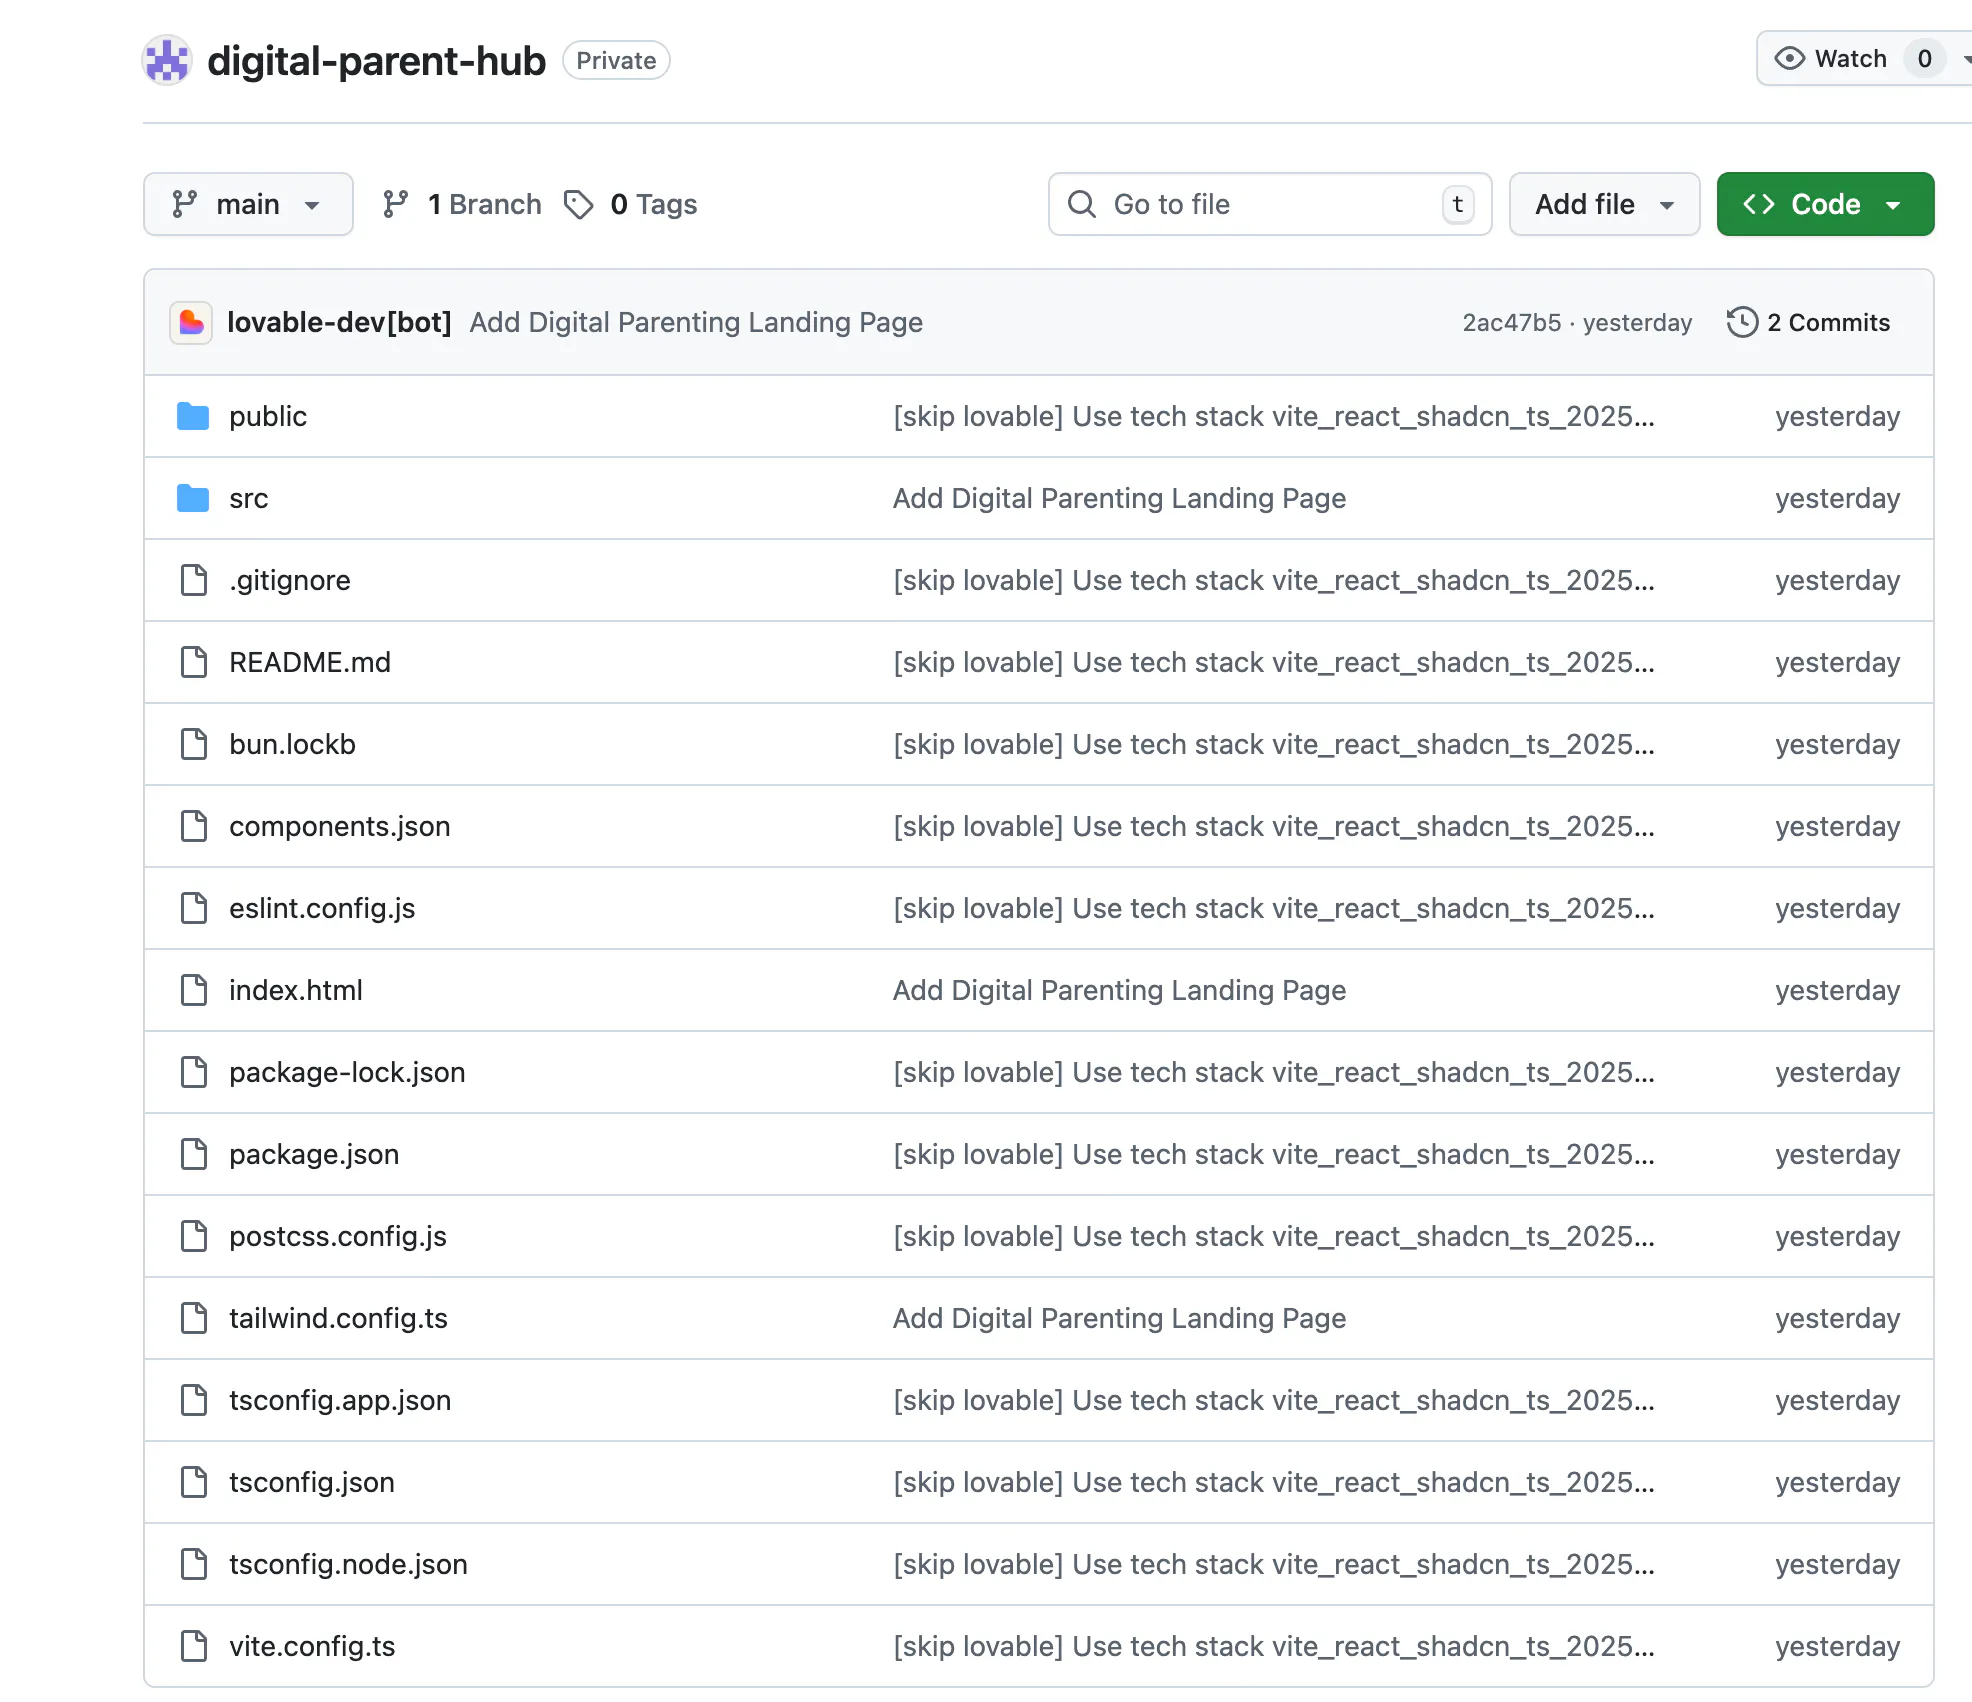Screen dimensions: 1972x1702
Task: Click the public folder icon
Action: [193, 416]
